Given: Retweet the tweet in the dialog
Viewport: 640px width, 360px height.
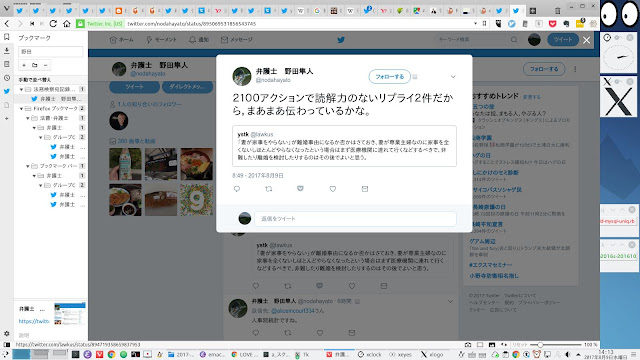Looking at the screenshot, I should [269, 189].
